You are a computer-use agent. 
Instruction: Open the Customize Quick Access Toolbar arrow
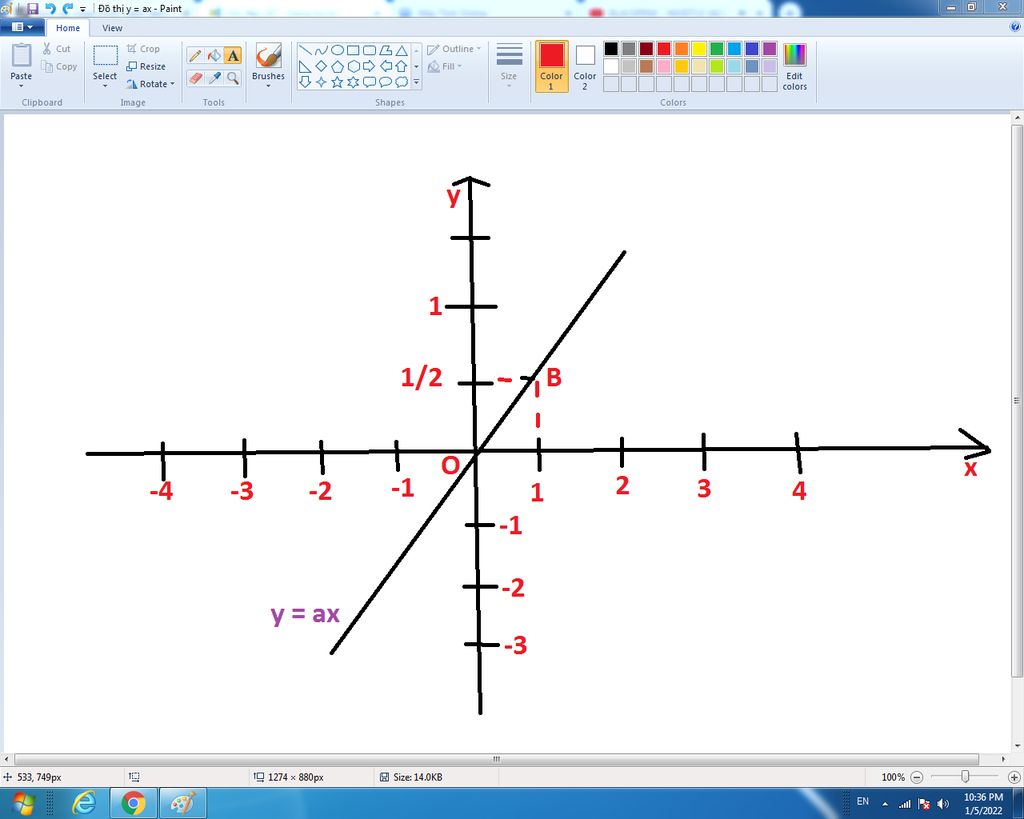pyautogui.click(x=82, y=9)
